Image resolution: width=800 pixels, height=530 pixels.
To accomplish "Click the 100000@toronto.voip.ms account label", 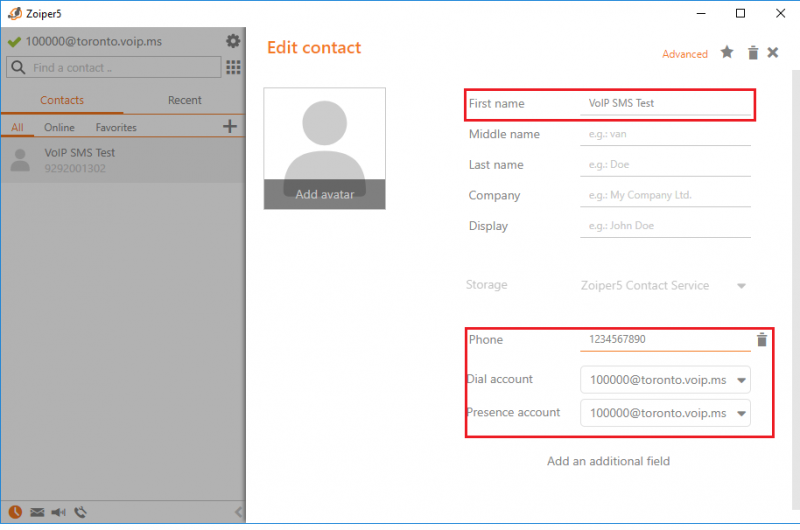I will pyautogui.click(x=94, y=41).
